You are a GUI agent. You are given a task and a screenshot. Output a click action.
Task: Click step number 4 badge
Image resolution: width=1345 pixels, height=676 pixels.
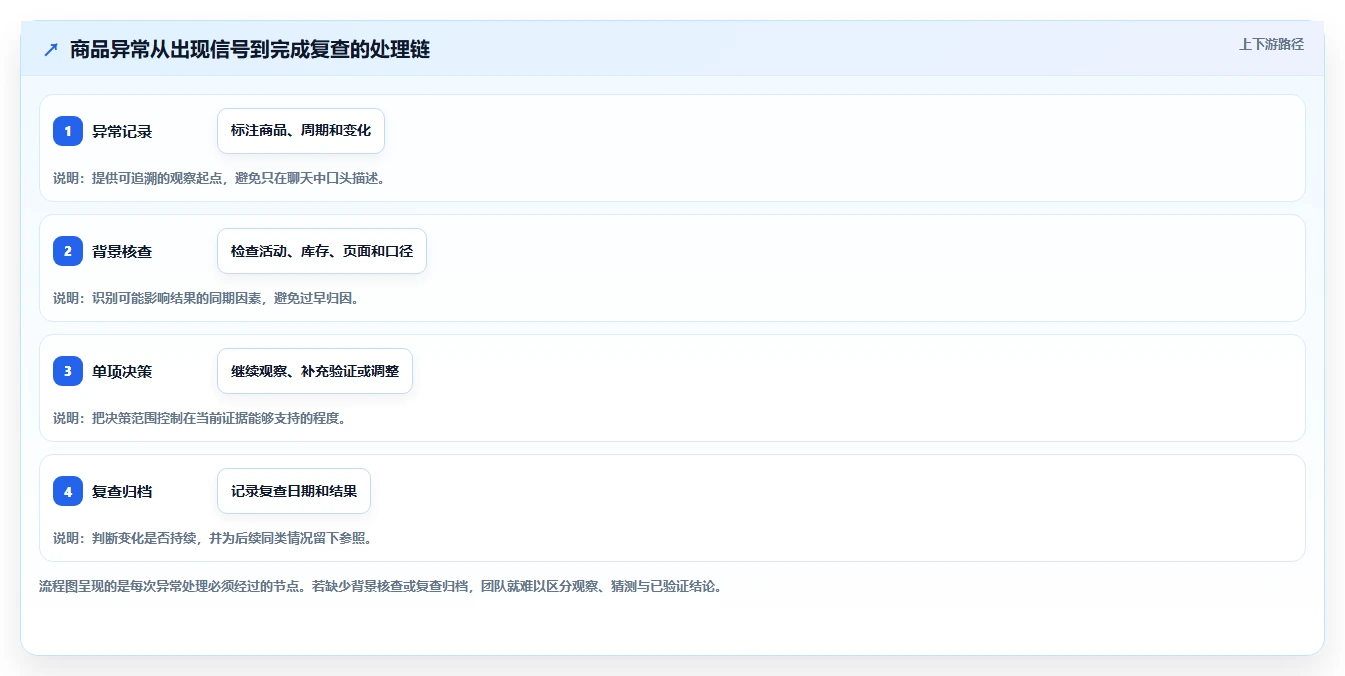point(68,491)
